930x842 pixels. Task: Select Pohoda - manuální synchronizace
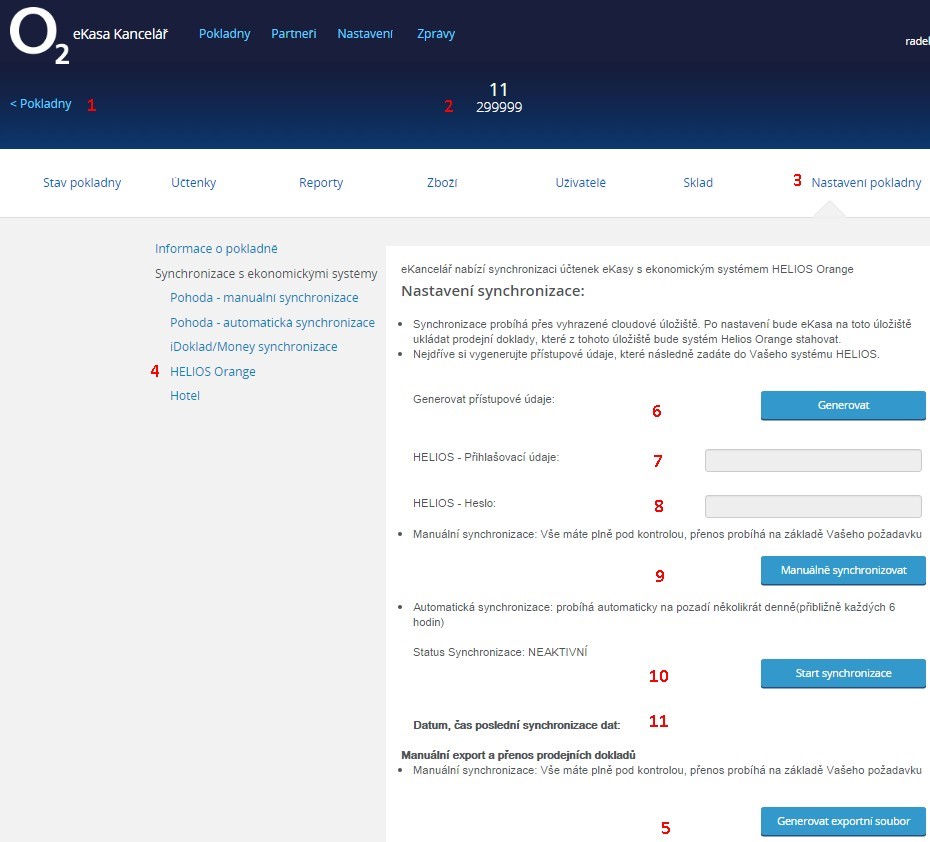pos(264,298)
